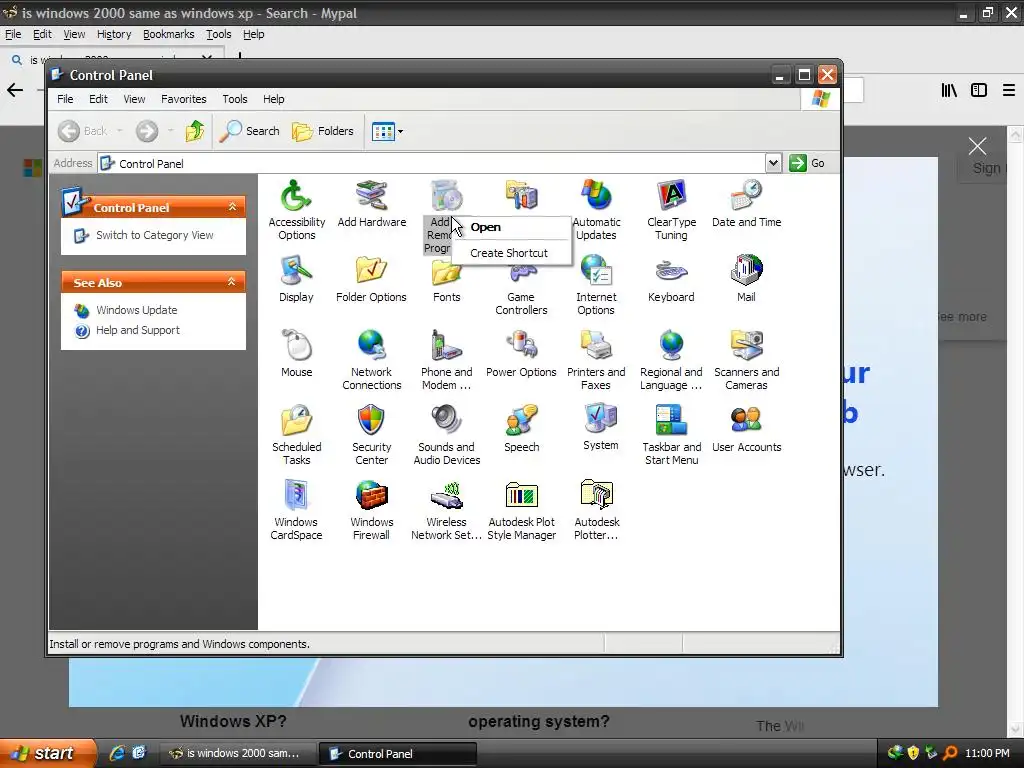Open the Back button history dropdown
This screenshot has height=768, width=1024.
[x=120, y=131]
